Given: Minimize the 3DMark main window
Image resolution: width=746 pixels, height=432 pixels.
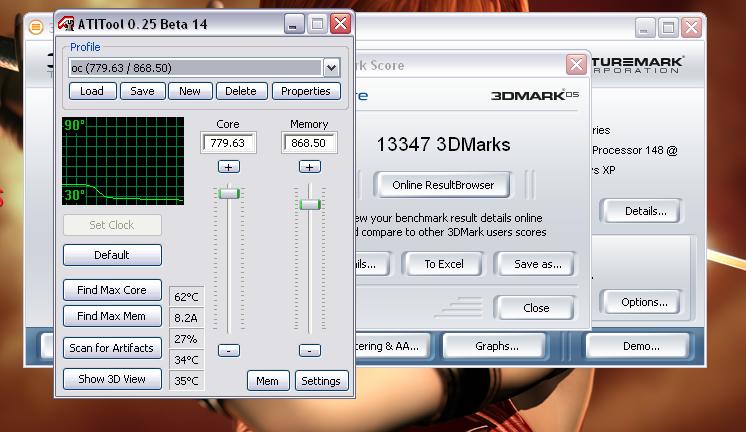Looking at the screenshot, I should click(645, 28).
